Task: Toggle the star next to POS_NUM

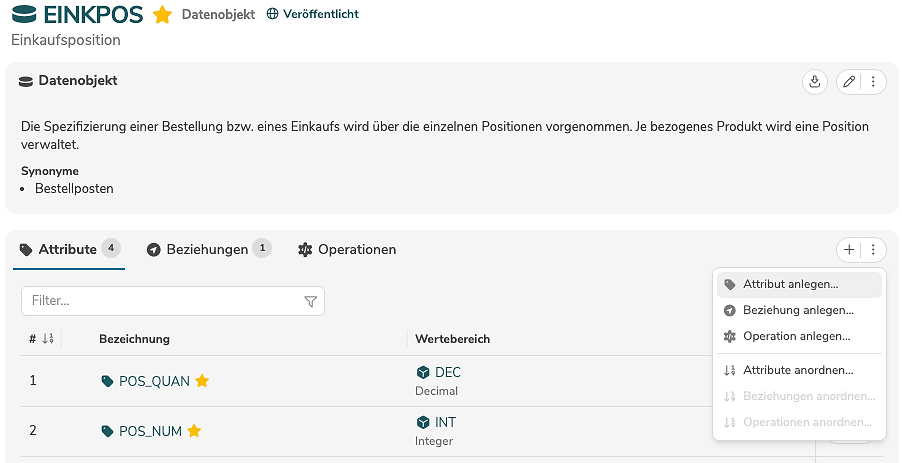Action: [x=194, y=431]
